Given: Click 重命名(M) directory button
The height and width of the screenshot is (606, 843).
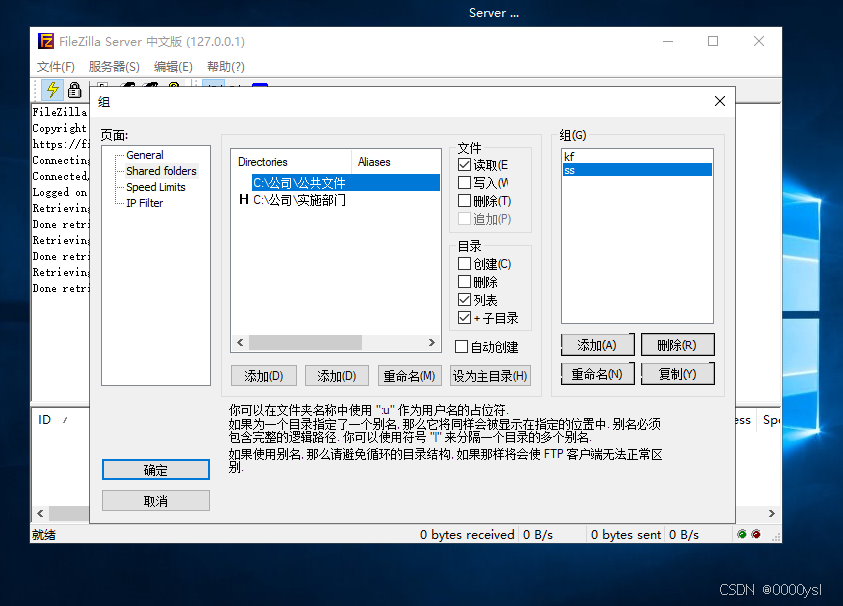Looking at the screenshot, I should tap(410, 376).
